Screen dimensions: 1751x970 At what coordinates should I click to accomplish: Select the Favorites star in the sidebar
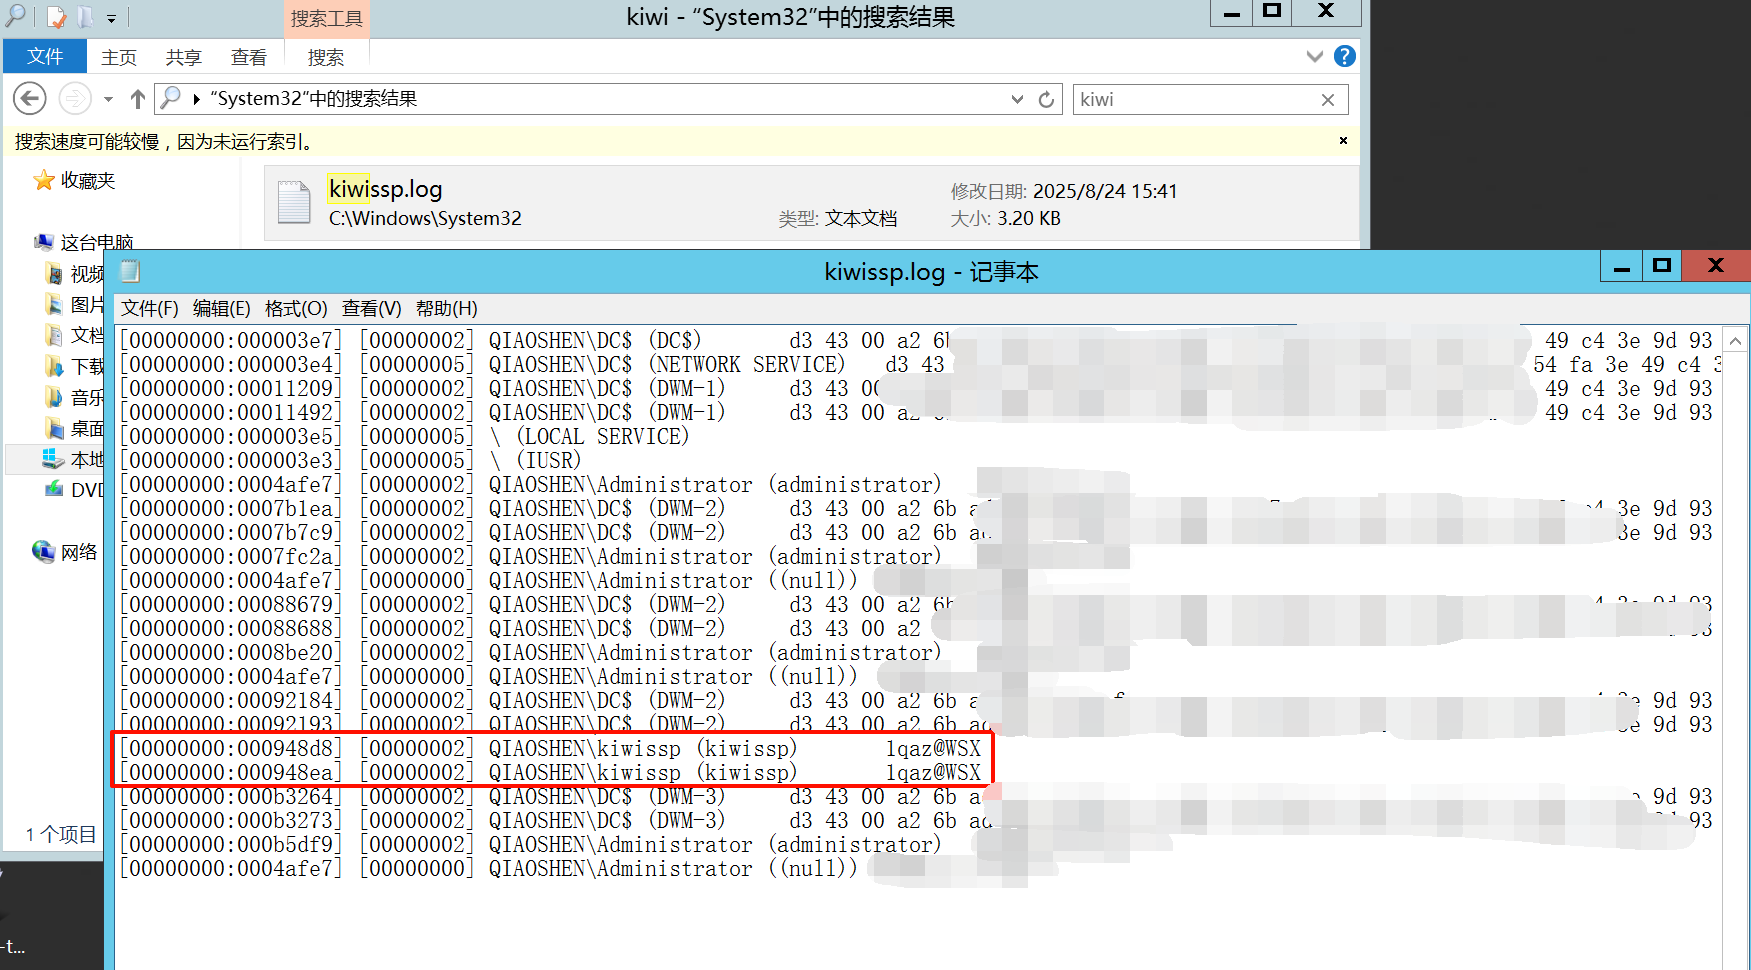44,181
